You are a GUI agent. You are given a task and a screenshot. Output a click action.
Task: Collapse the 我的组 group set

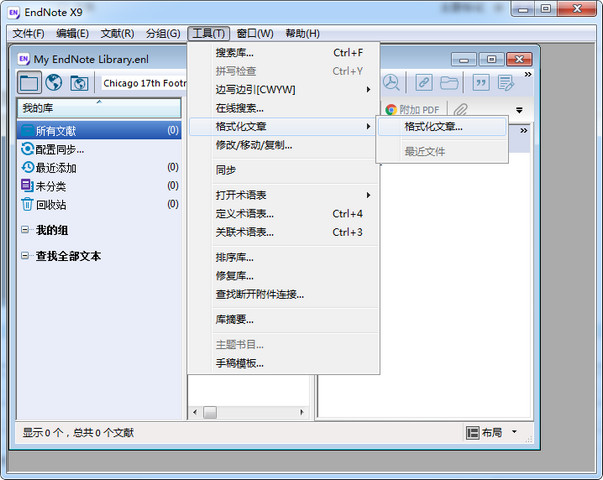pyautogui.click(x=25, y=230)
